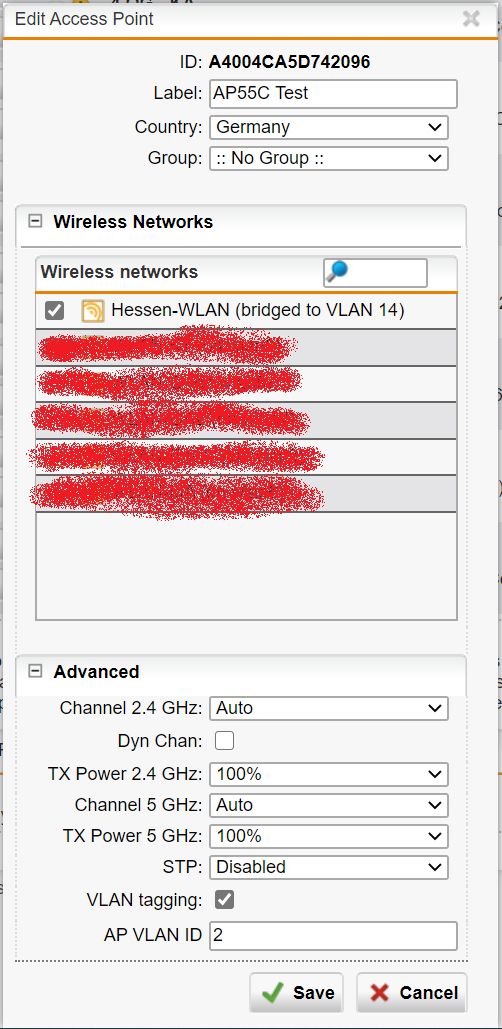Open the Country dropdown showing Germany
502x1029 pixels.
(x=329, y=127)
